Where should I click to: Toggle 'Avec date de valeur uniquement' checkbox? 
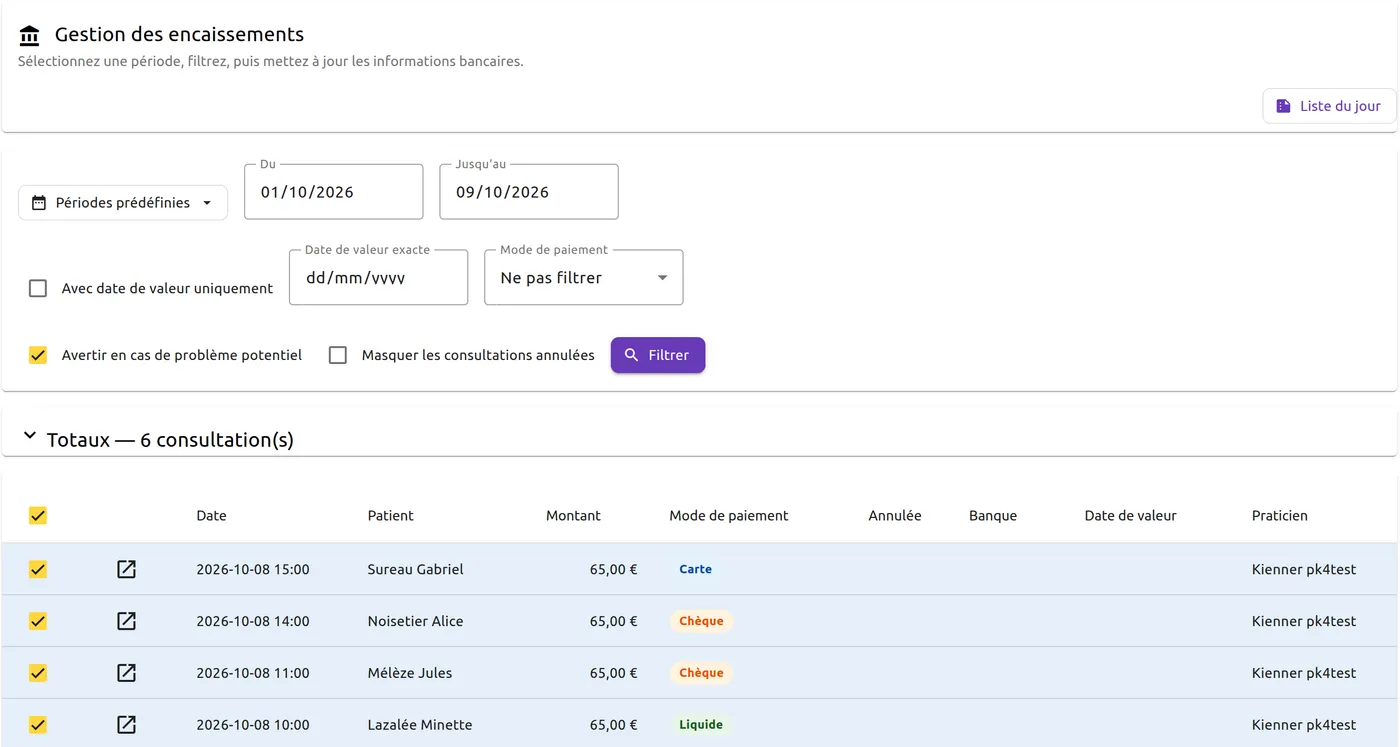38,289
